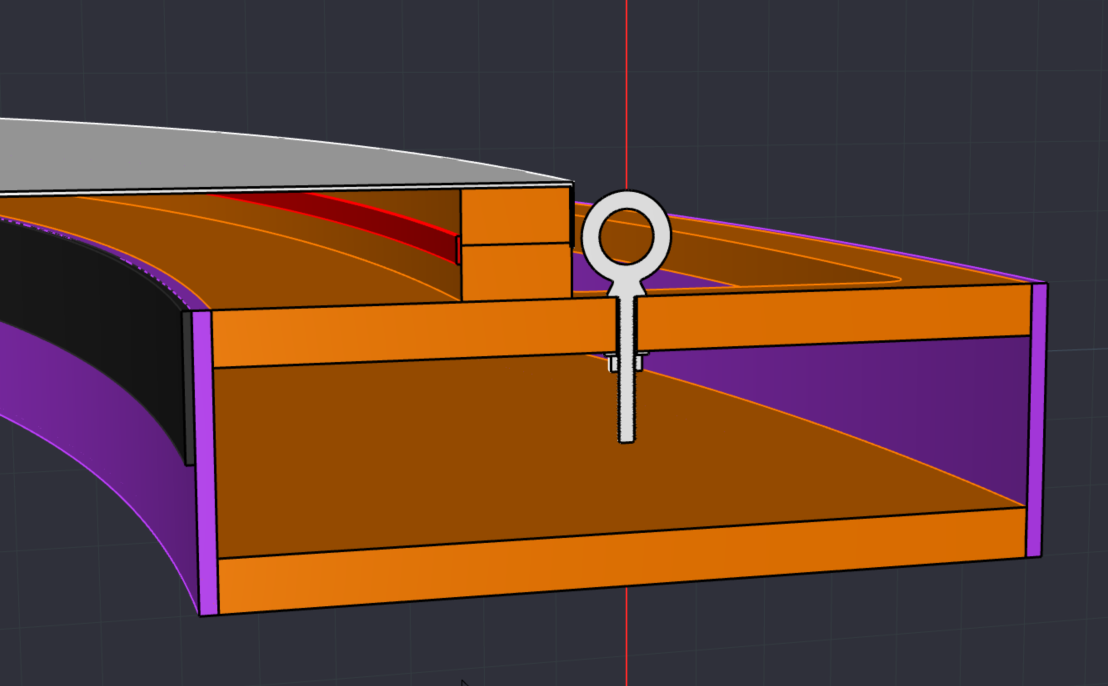
Task: Select the eye bolt's threaded shank
Action: point(627,400)
